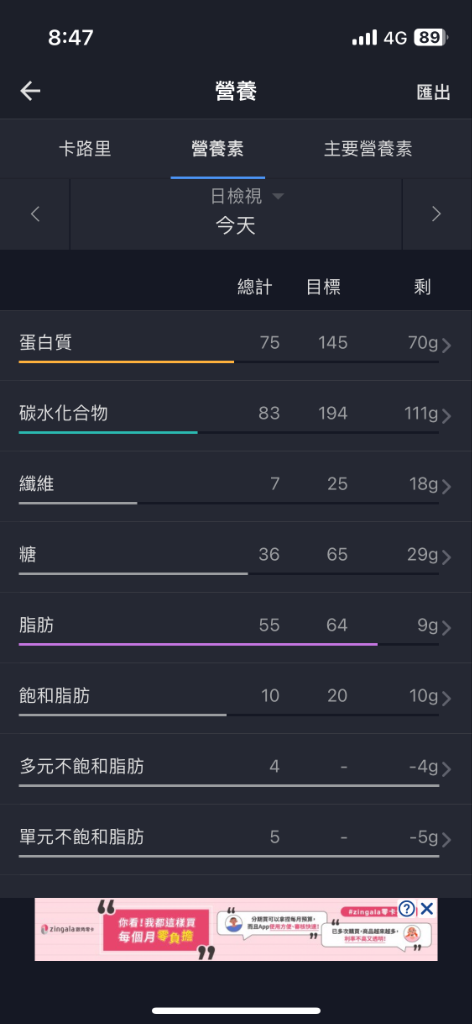Open the zingala advertisement banner
Viewport: 472px width, 1024px height.
point(236,929)
